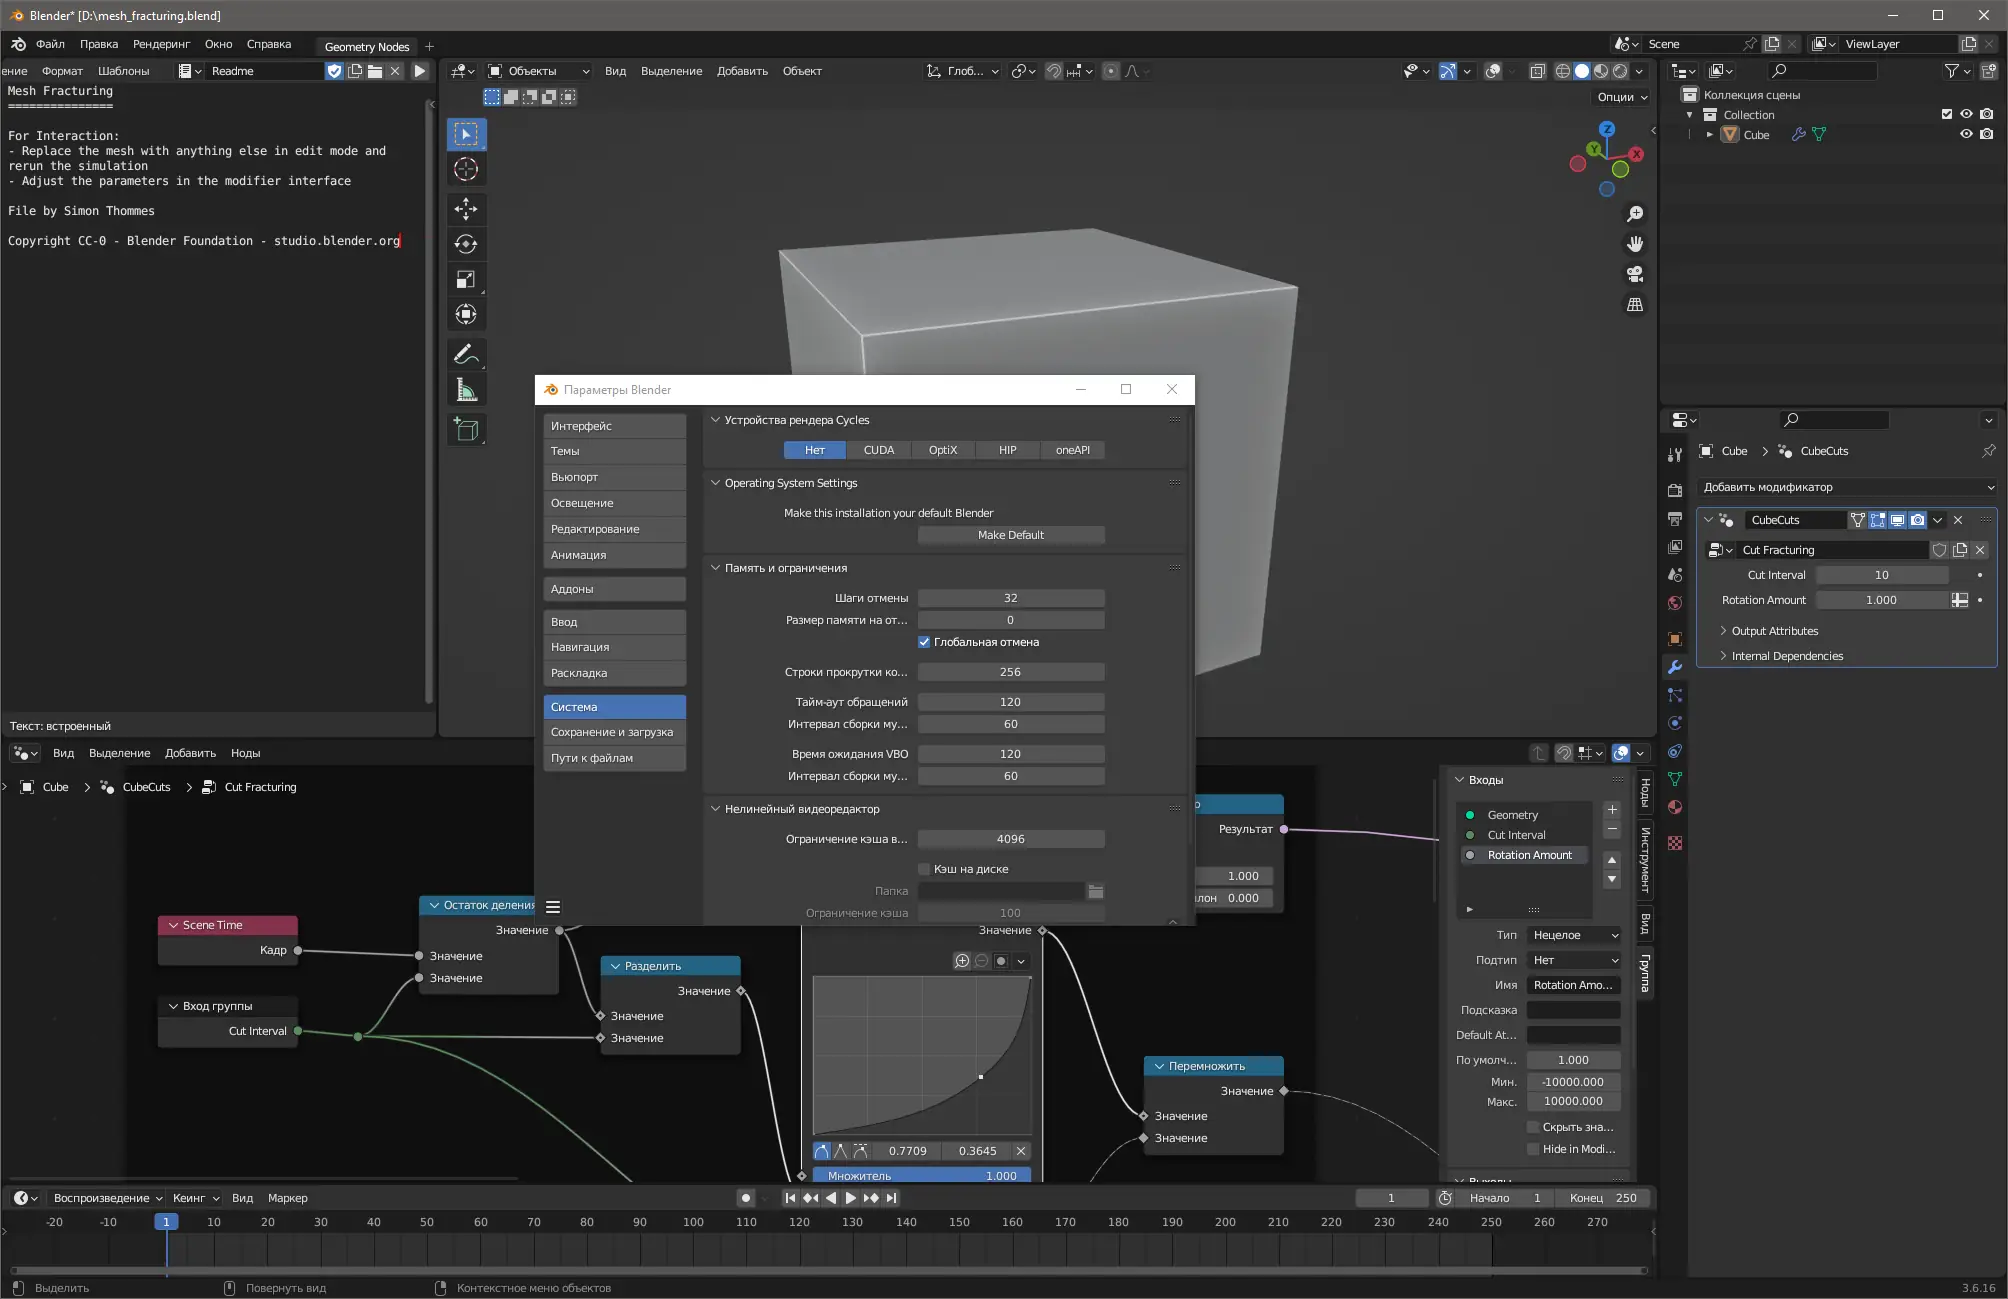The width and height of the screenshot is (2008, 1299).
Task: Open the hamburger menu in Preferences window
Action: tap(553, 907)
